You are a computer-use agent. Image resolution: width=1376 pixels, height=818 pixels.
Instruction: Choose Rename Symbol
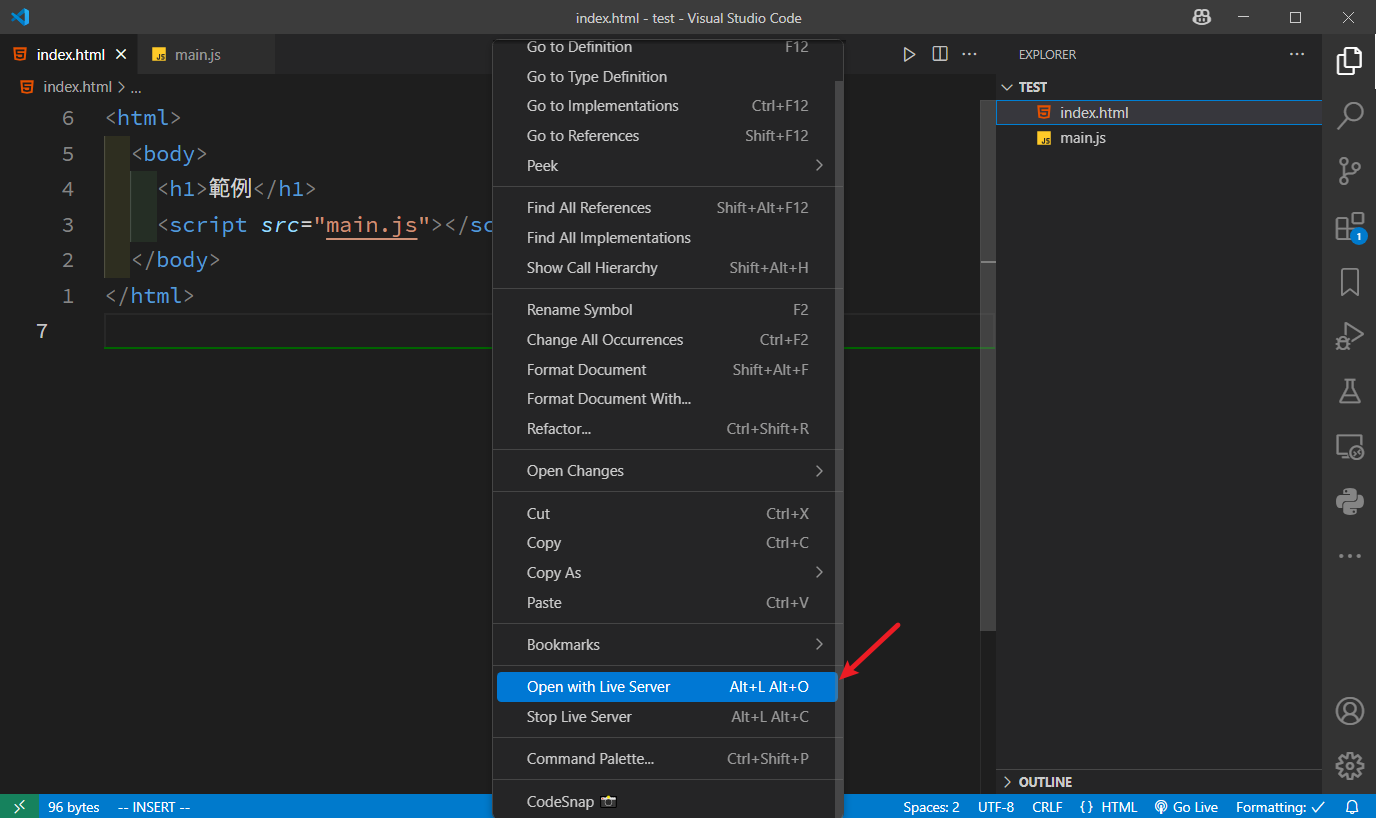665,310
